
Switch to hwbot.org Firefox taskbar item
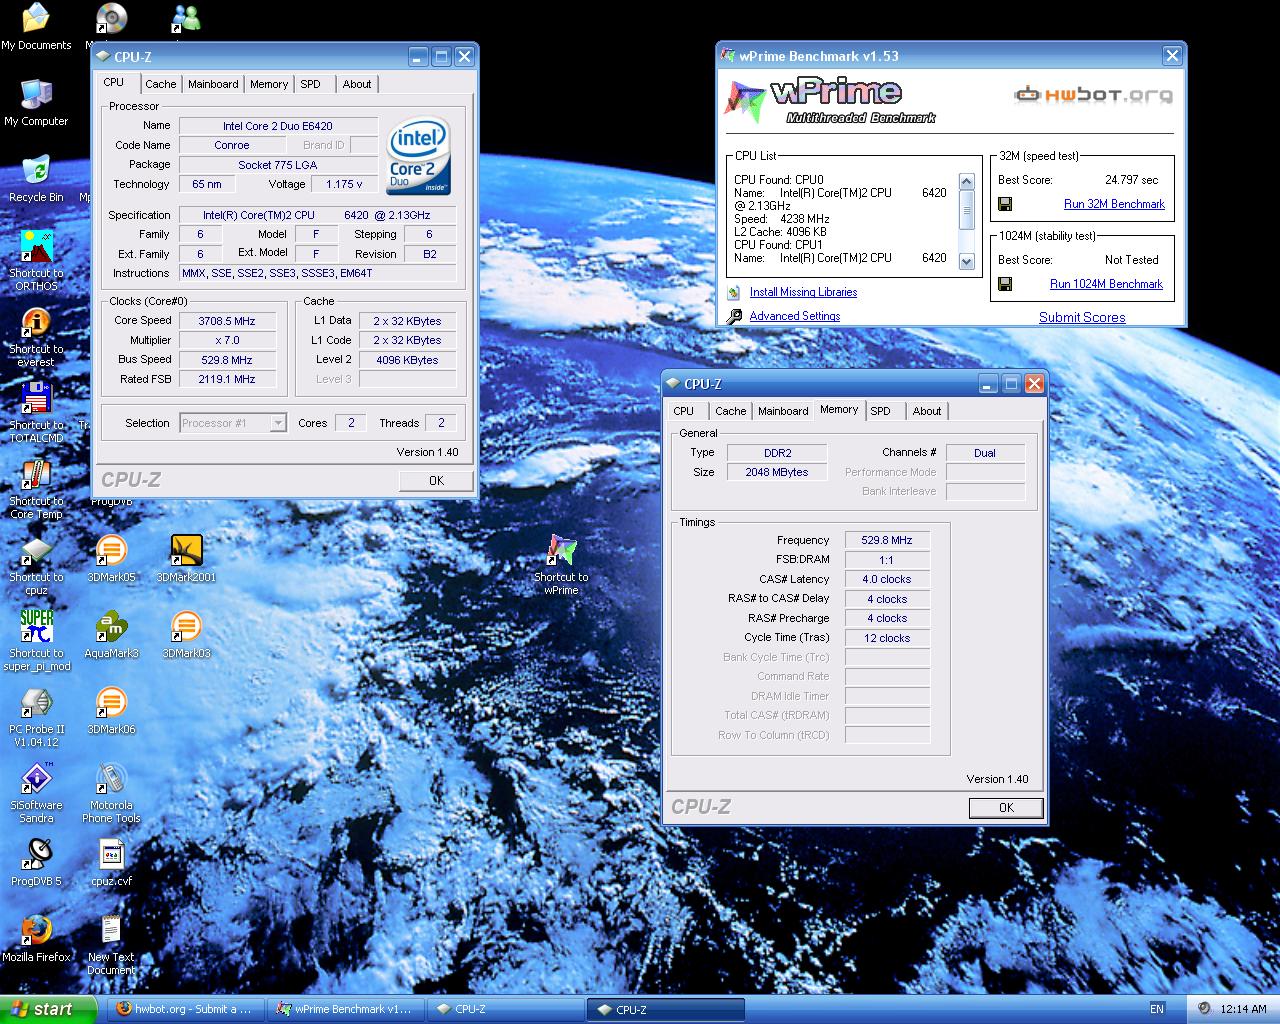pos(185,1009)
